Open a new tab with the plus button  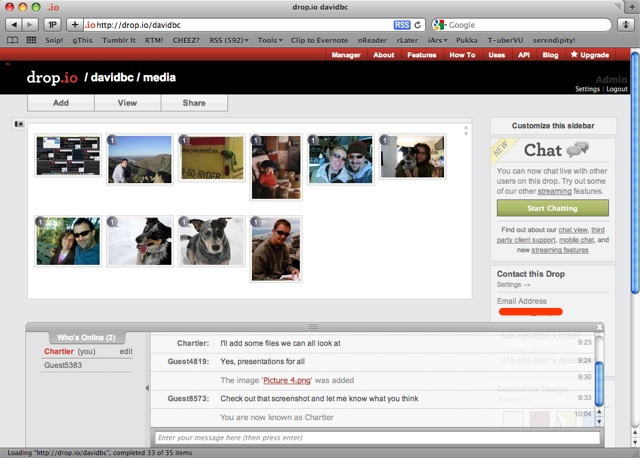click(632, 7)
